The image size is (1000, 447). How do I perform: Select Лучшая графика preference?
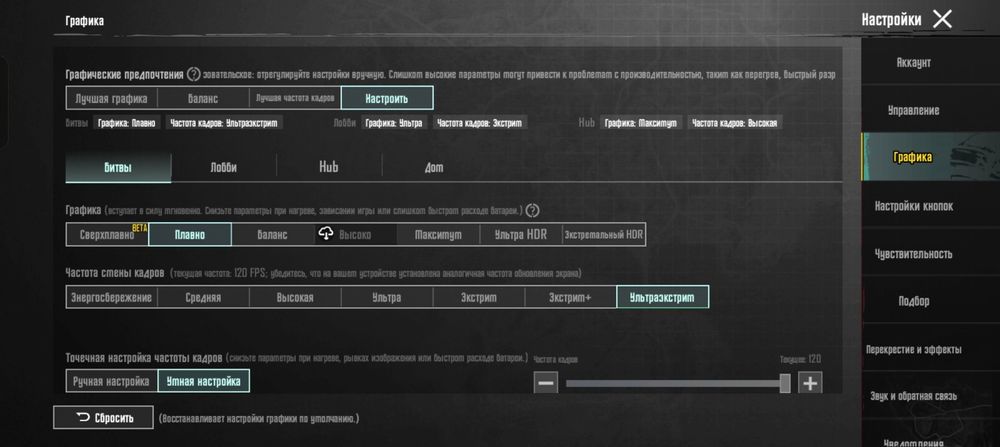pos(112,98)
